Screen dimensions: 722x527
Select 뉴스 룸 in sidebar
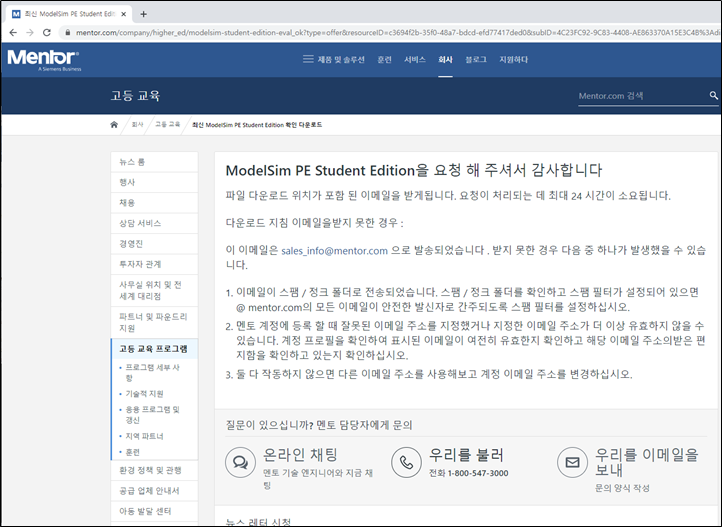154,162
